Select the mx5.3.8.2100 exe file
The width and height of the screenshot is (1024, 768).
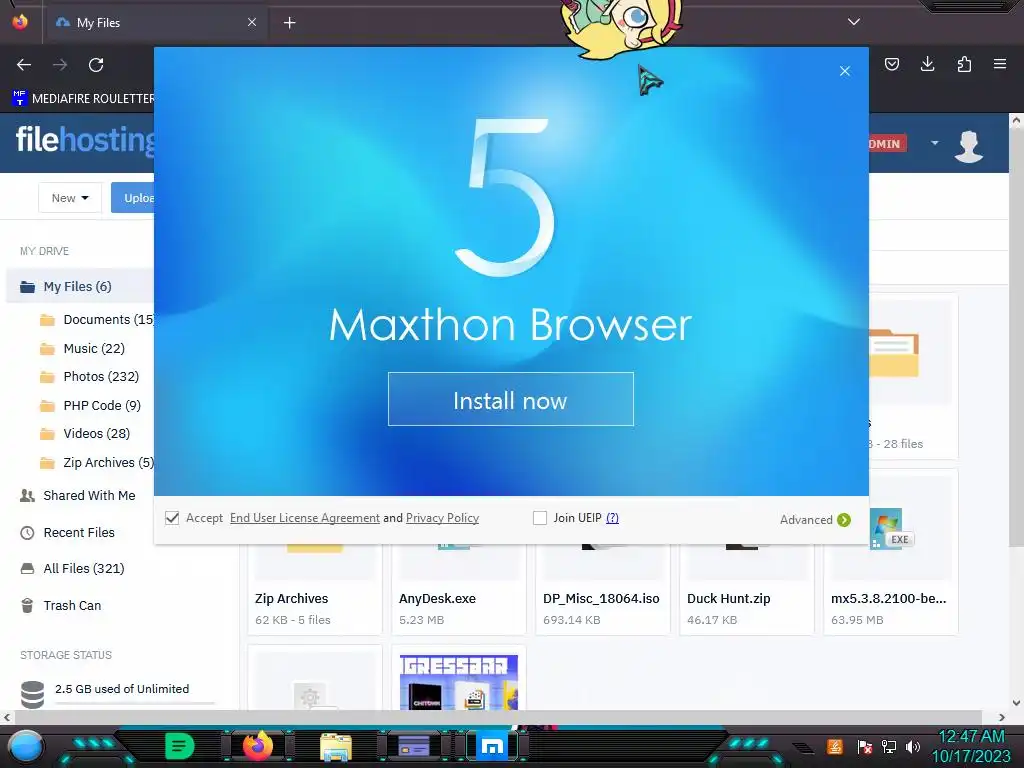coord(891,552)
